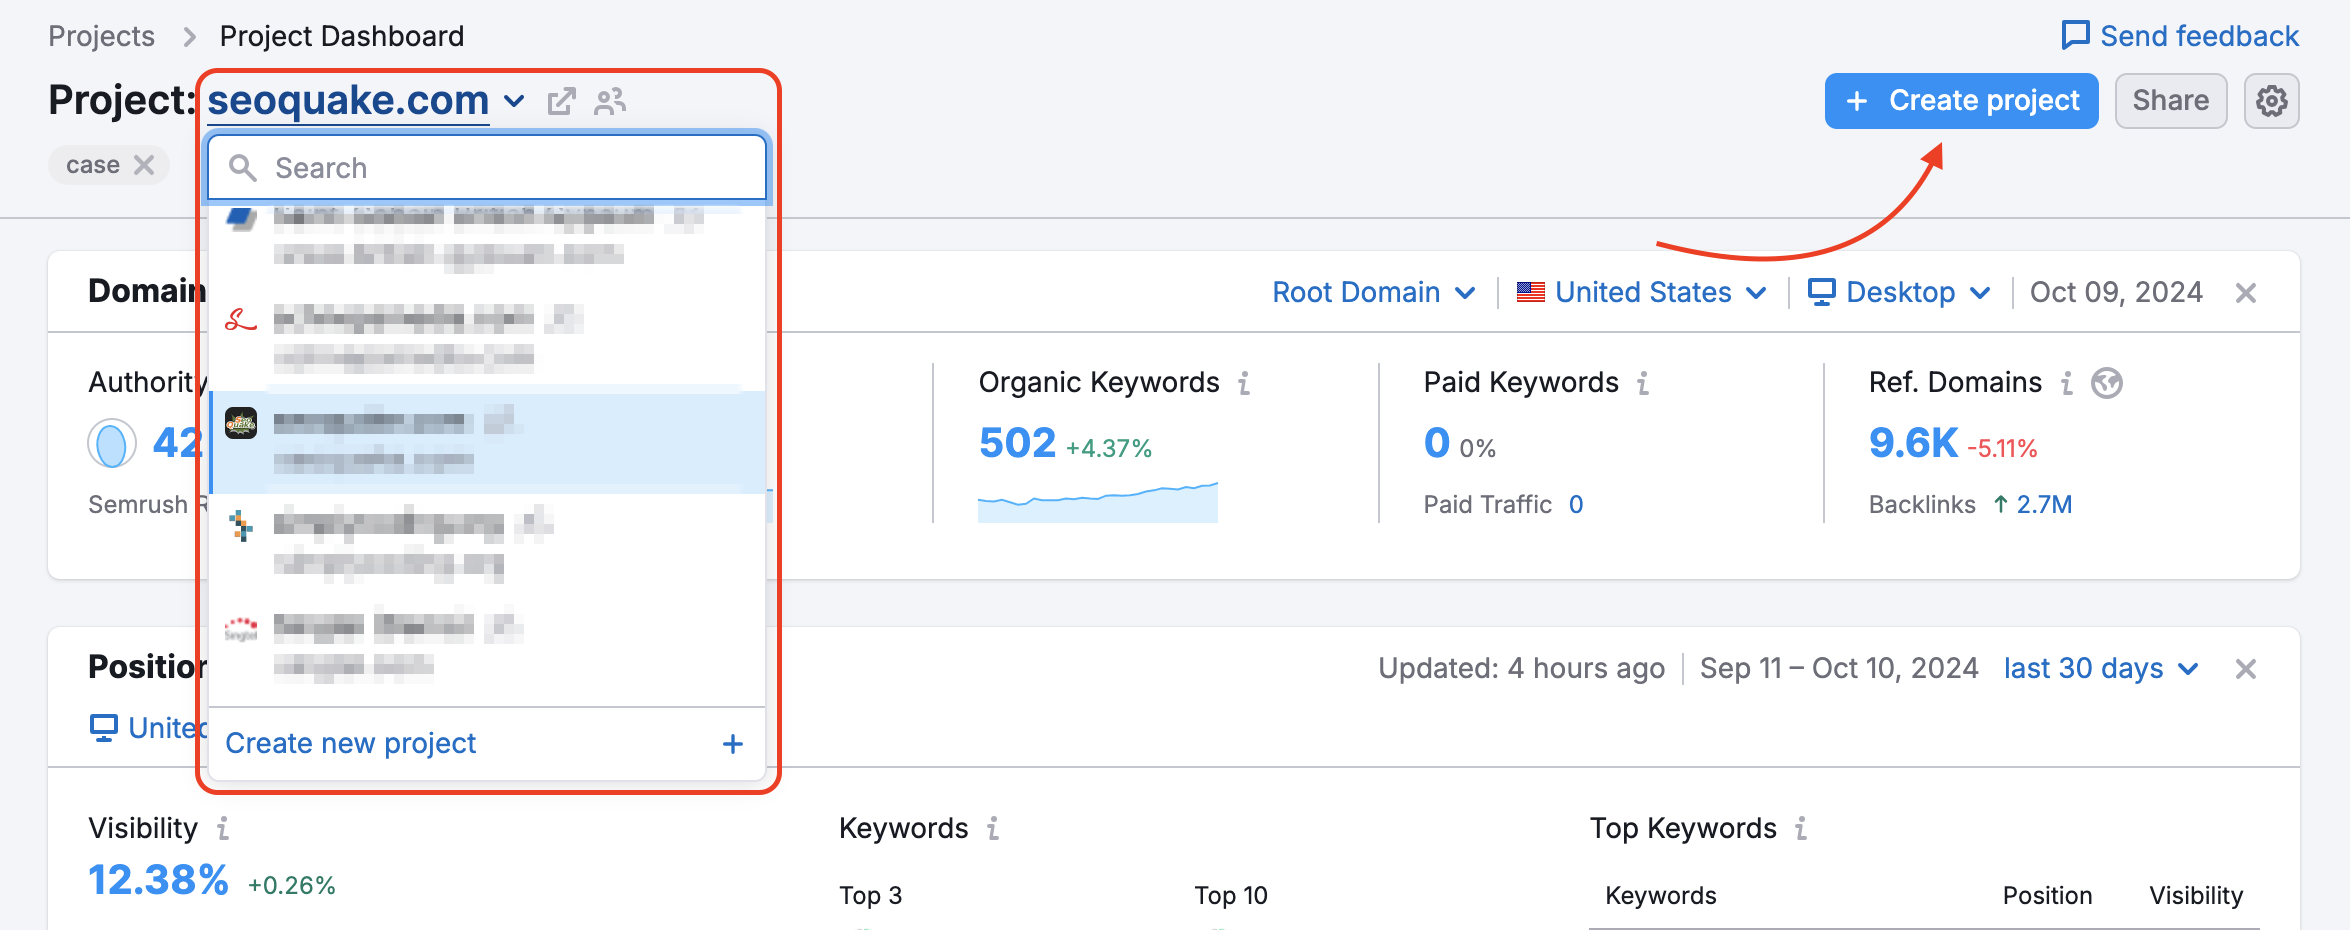Click the Position column header
This screenshot has width=2350, height=930.
coord(2047,896)
